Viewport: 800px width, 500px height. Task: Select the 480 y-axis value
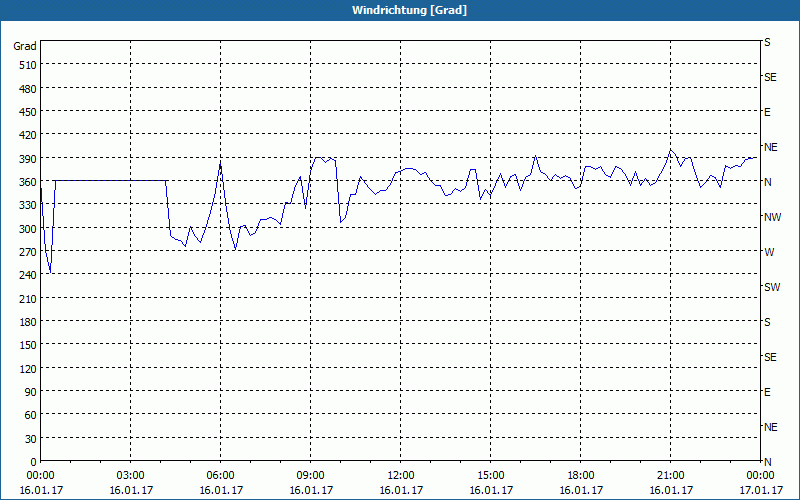tap(28, 89)
